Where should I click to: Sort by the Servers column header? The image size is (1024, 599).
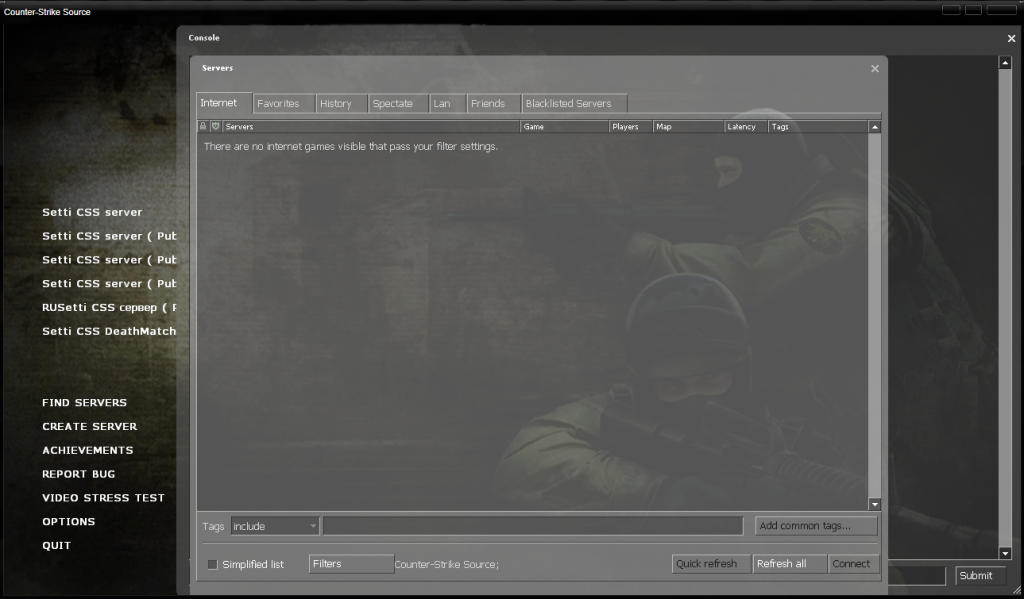371,127
